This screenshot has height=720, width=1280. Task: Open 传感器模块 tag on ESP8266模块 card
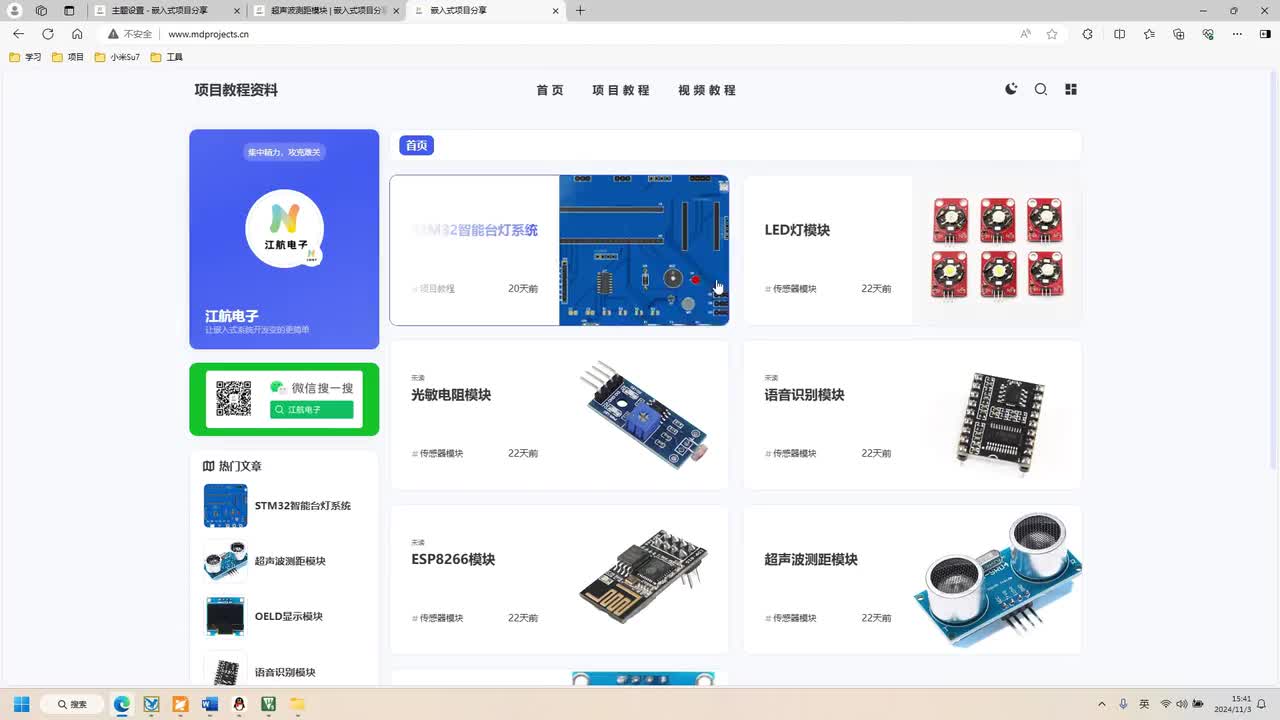(437, 618)
